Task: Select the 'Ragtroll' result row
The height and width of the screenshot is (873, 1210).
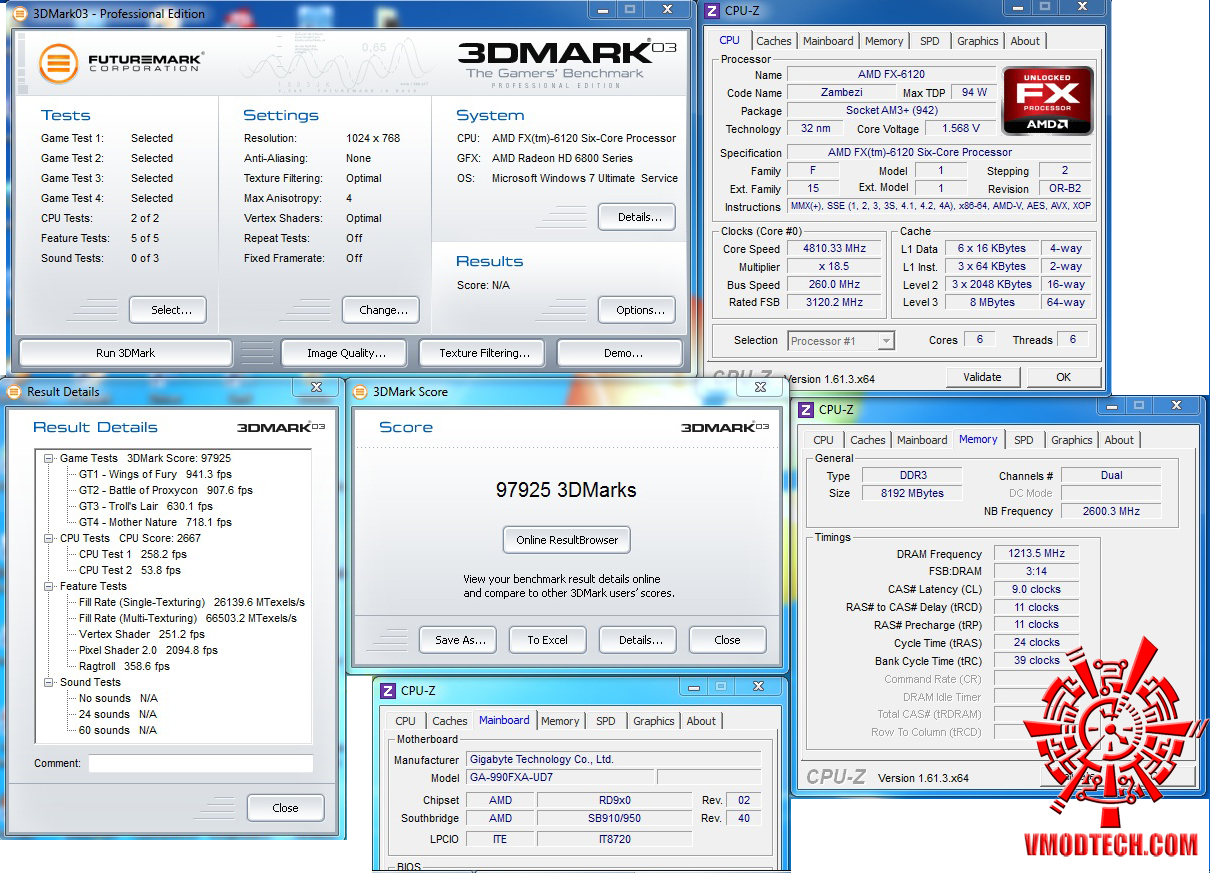Action: (124, 666)
